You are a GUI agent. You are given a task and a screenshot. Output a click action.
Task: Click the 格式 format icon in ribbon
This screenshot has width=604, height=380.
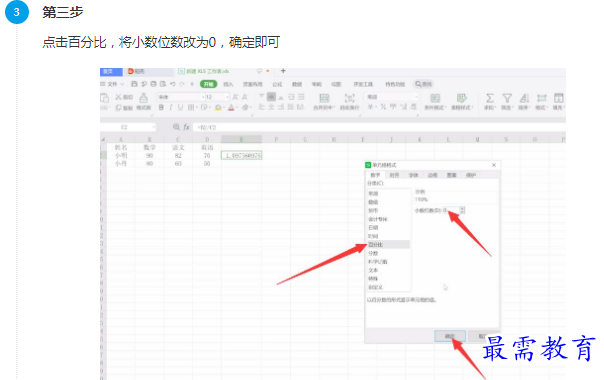[x=542, y=98]
